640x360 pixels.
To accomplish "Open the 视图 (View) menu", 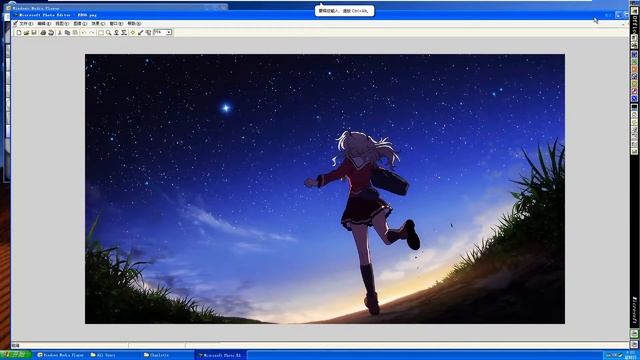I will (x=62, y=24).
